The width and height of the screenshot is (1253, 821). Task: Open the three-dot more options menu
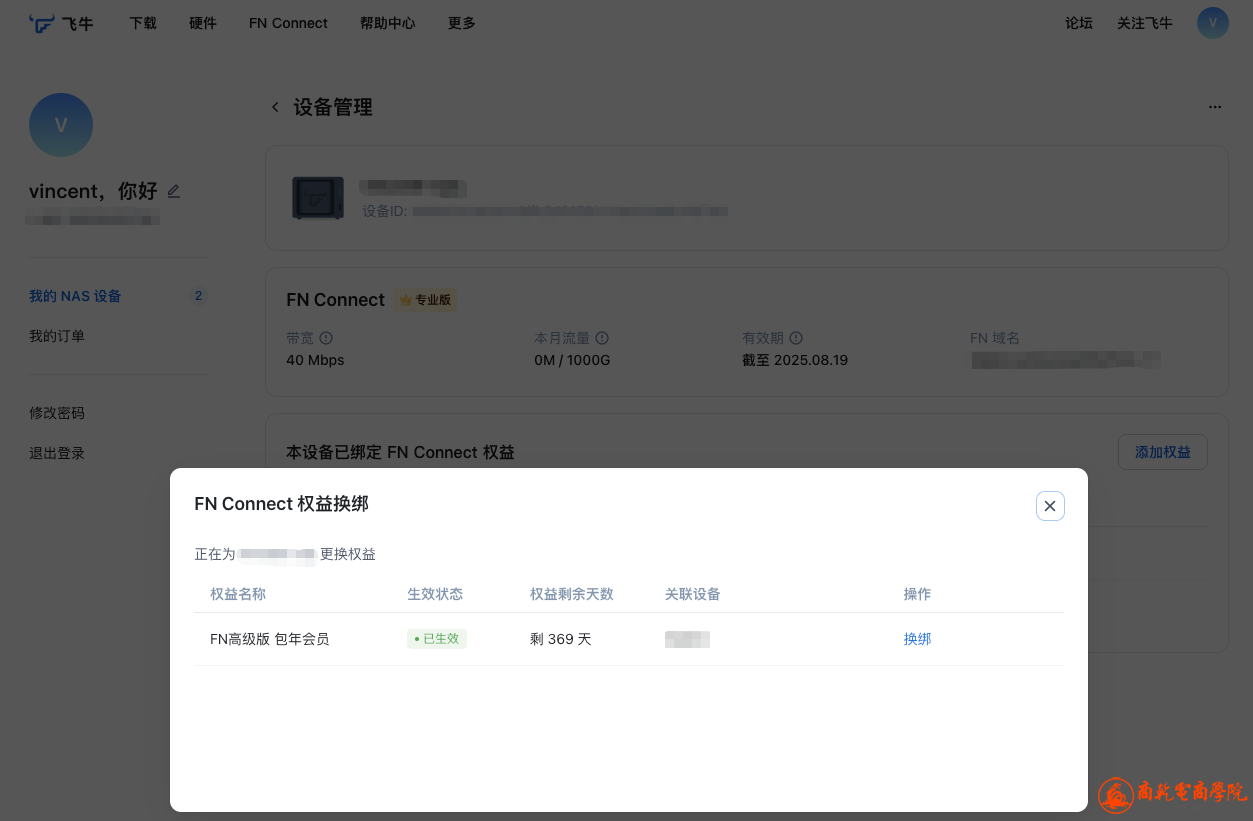tap(1215, 107)
